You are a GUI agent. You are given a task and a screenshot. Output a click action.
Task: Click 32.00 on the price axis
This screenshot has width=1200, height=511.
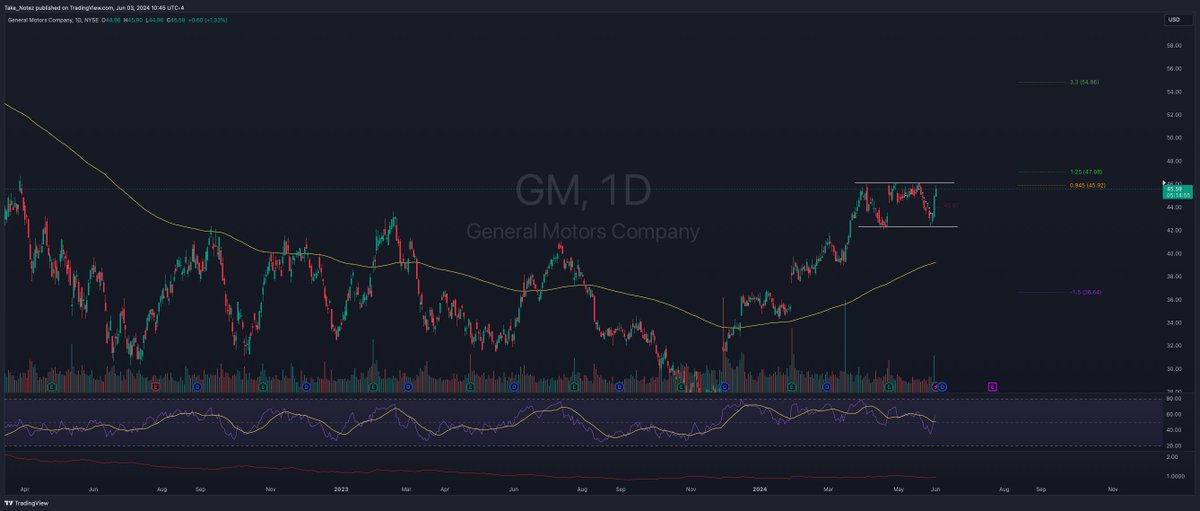point(1173,346)
